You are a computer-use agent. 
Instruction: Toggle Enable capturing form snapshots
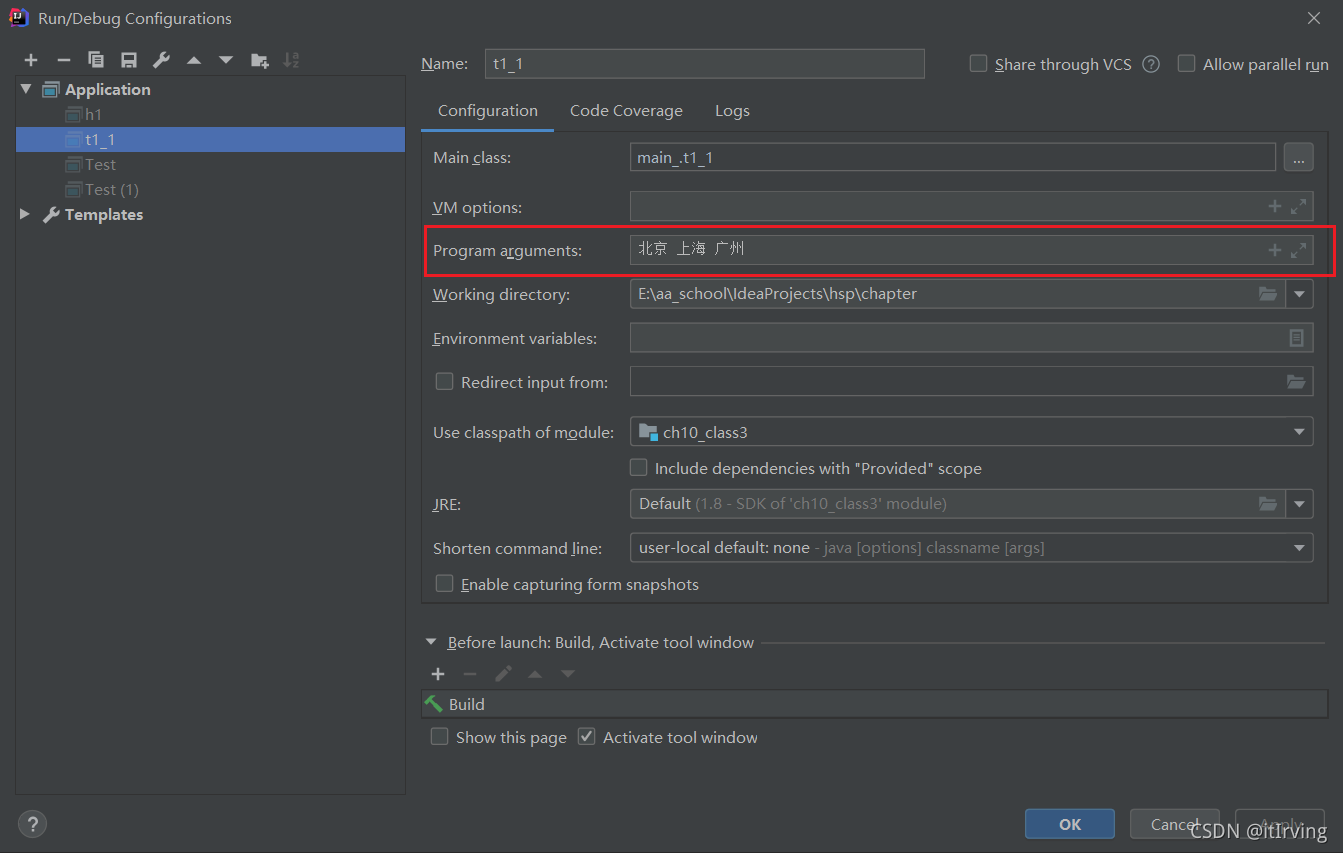coord(445,583)
